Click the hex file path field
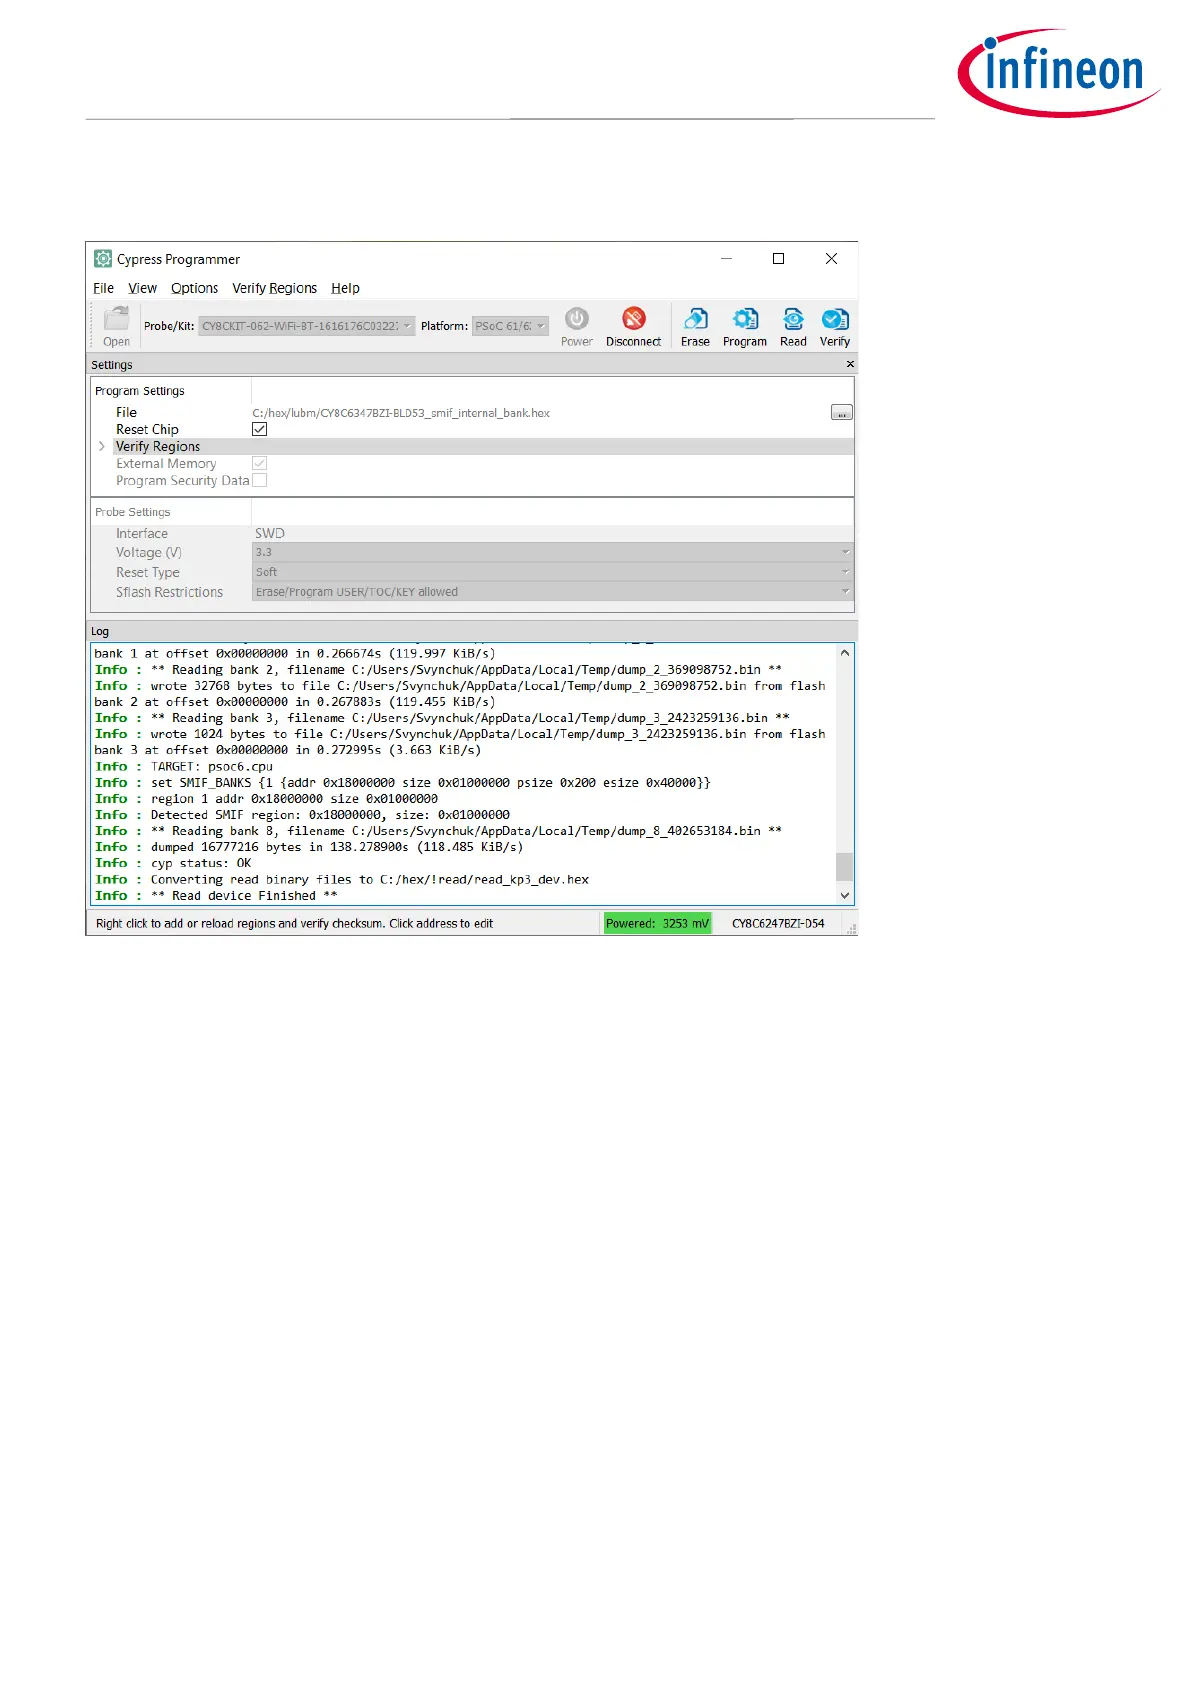The image size is (1191, 1684). coord(540,412)
